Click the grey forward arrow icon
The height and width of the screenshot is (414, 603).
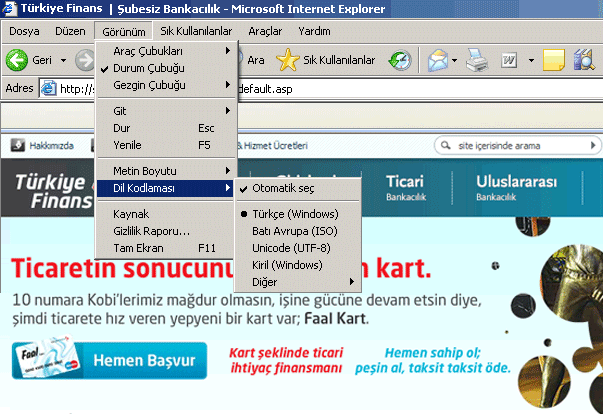pos(84,60)
